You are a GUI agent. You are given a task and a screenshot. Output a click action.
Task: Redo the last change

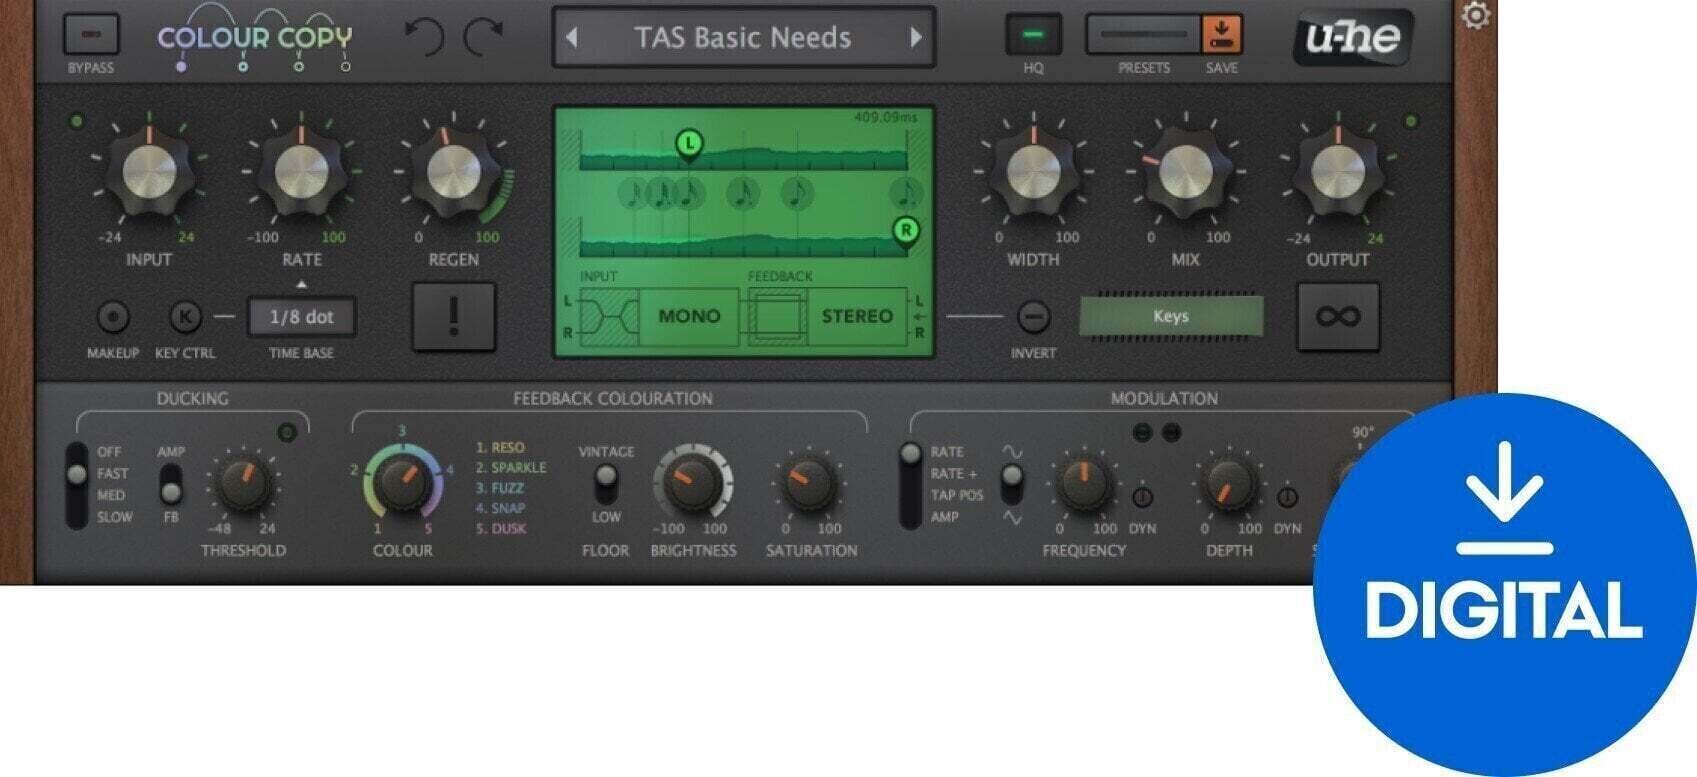pos(484,38)
